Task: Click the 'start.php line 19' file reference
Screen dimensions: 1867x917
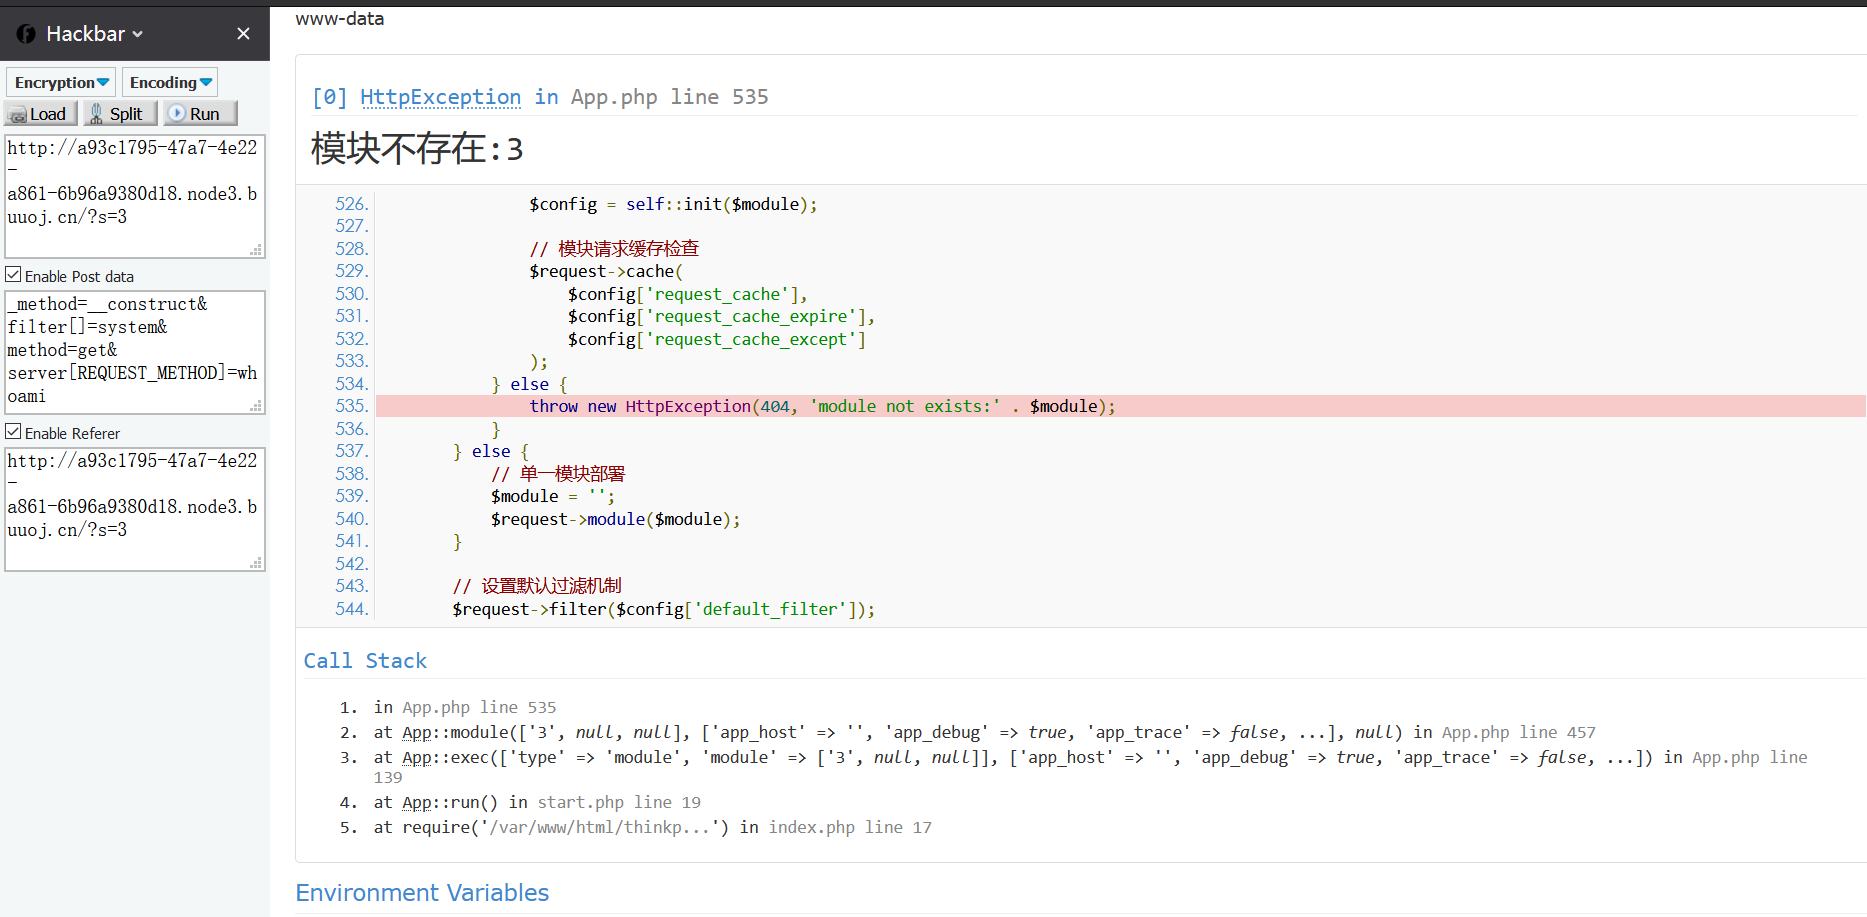Action: [619, 802]
